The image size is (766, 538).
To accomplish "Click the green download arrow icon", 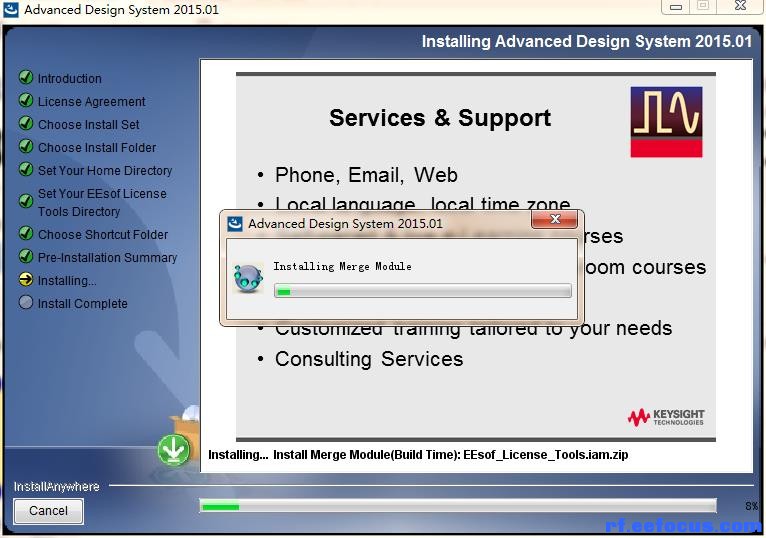I will pyautogui.click(x=174, y=450).
